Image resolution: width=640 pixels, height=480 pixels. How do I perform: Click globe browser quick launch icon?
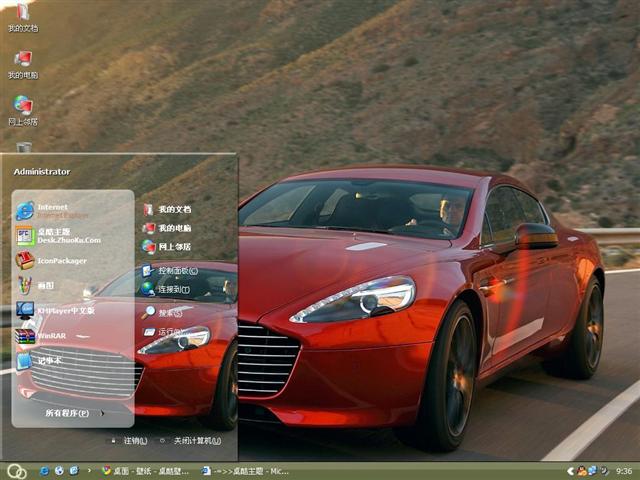(x=59, y=471)
